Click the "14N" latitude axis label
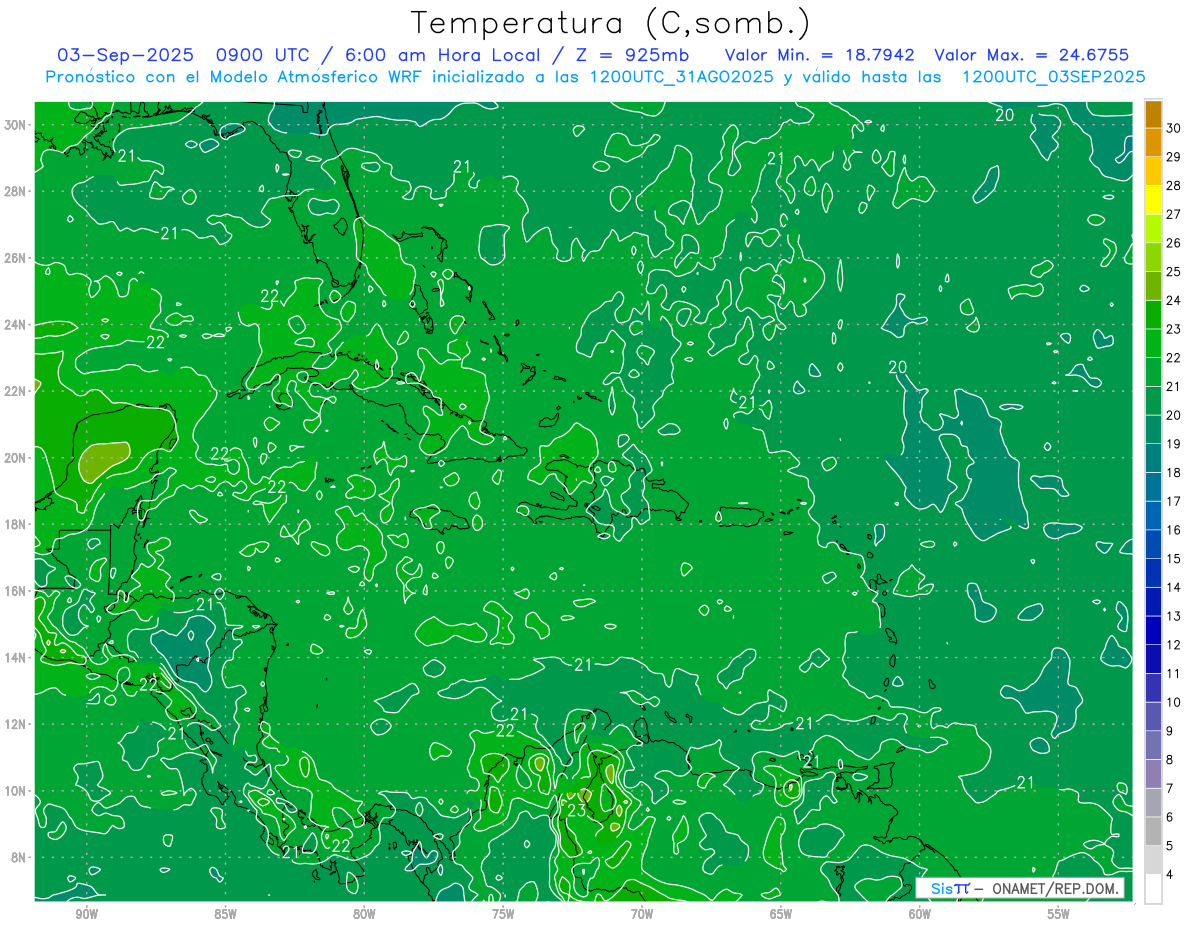Image resolution: width=1200 pixels, height=927 pixels. [16, 657]
